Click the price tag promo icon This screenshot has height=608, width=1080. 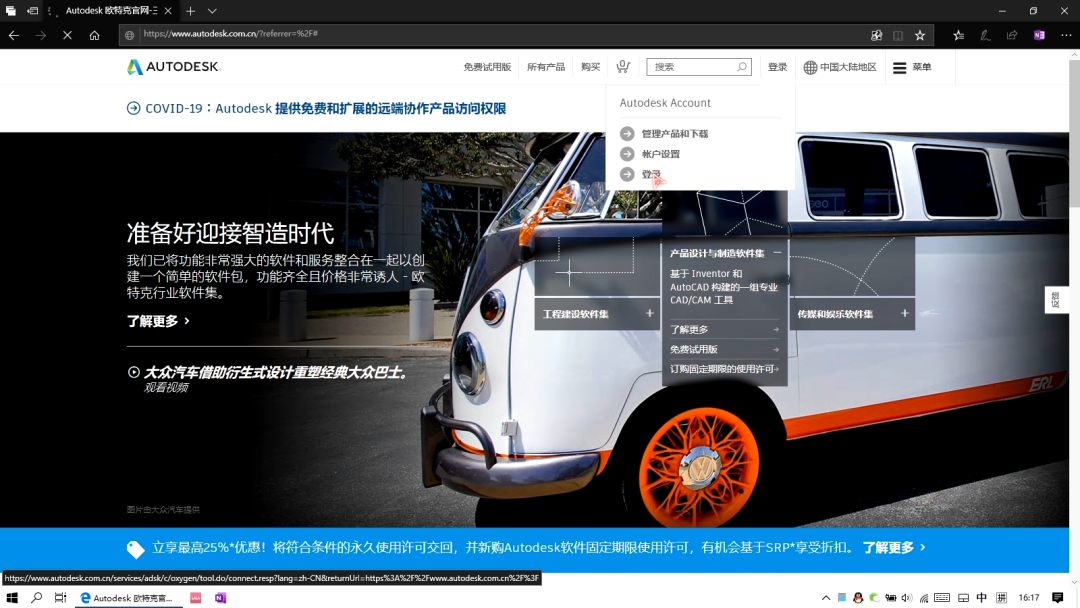[x=136, y=549]
